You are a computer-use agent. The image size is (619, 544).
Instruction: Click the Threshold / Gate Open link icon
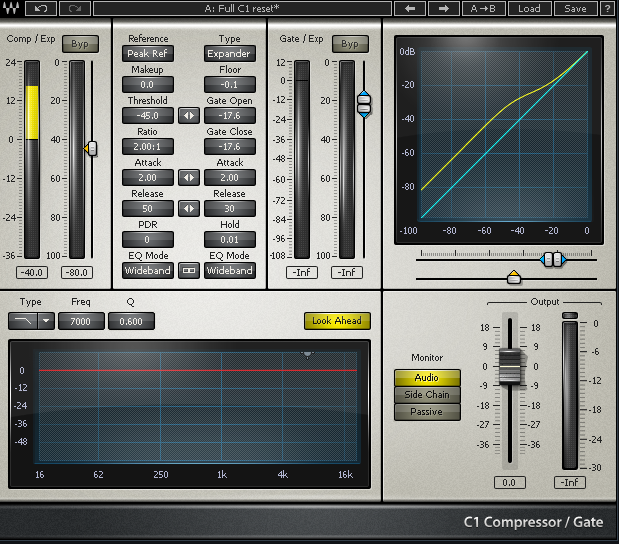[x=189, y=116]
